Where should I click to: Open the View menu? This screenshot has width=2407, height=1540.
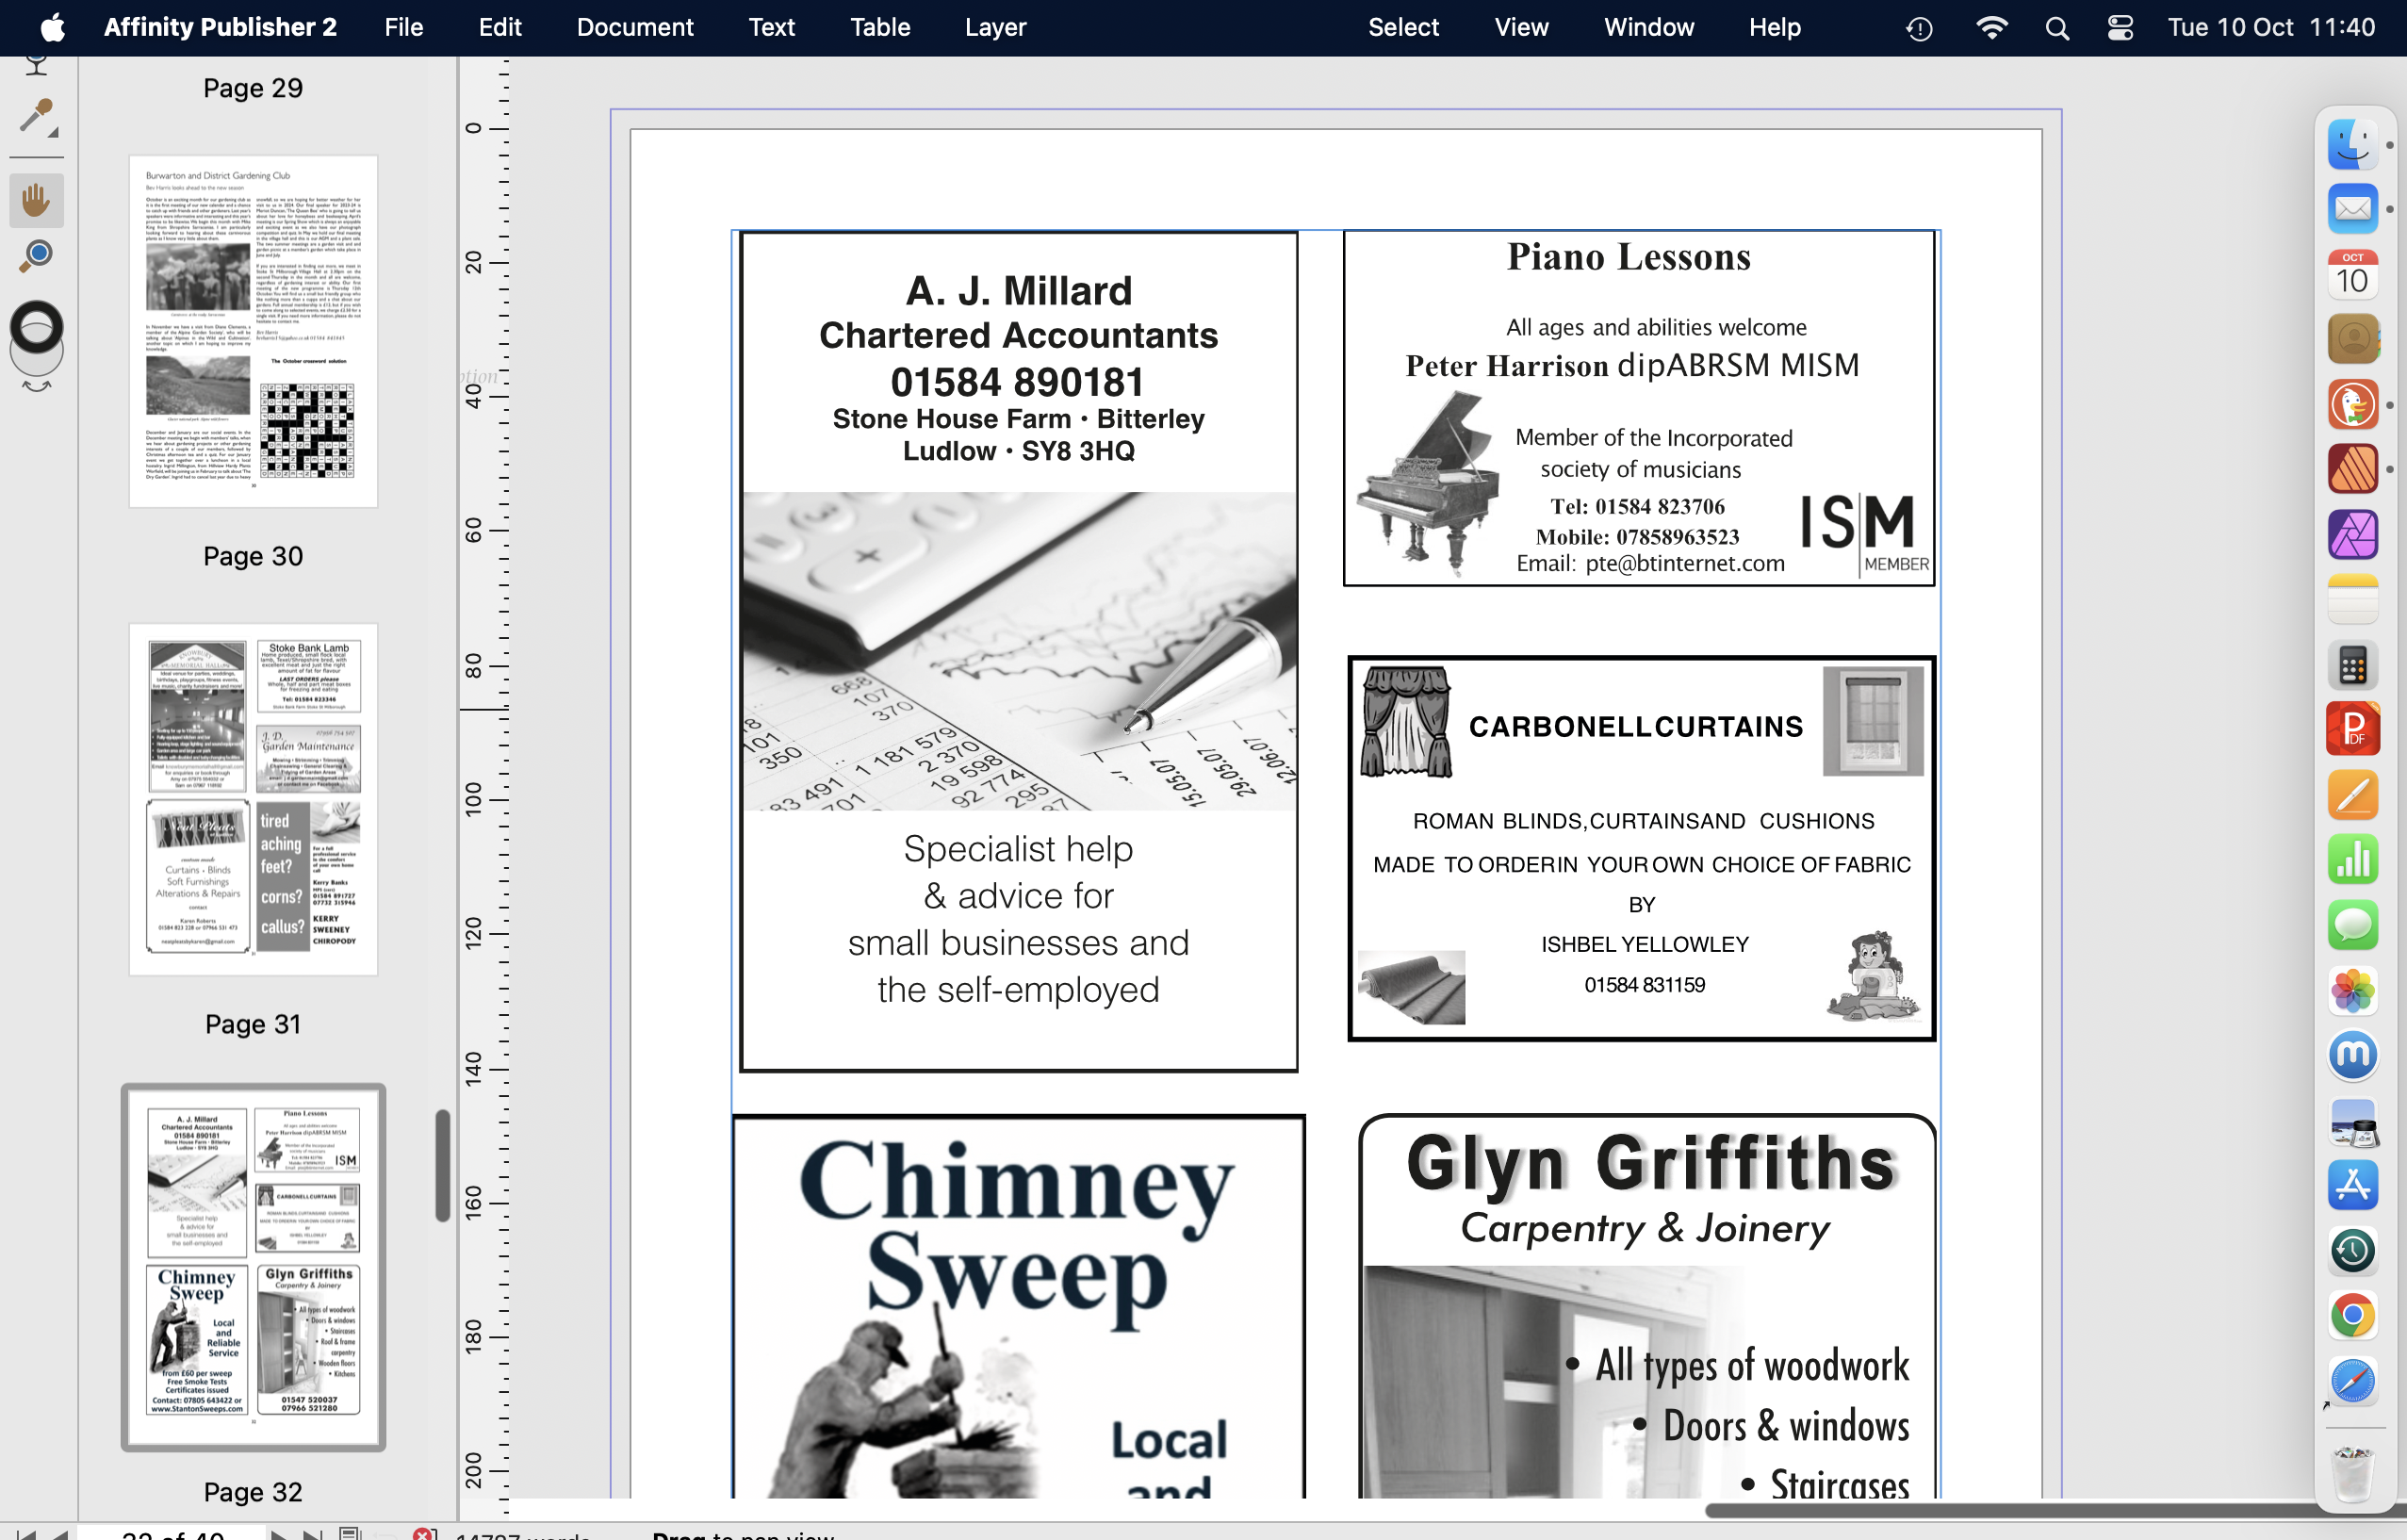tap(1521, 27)
